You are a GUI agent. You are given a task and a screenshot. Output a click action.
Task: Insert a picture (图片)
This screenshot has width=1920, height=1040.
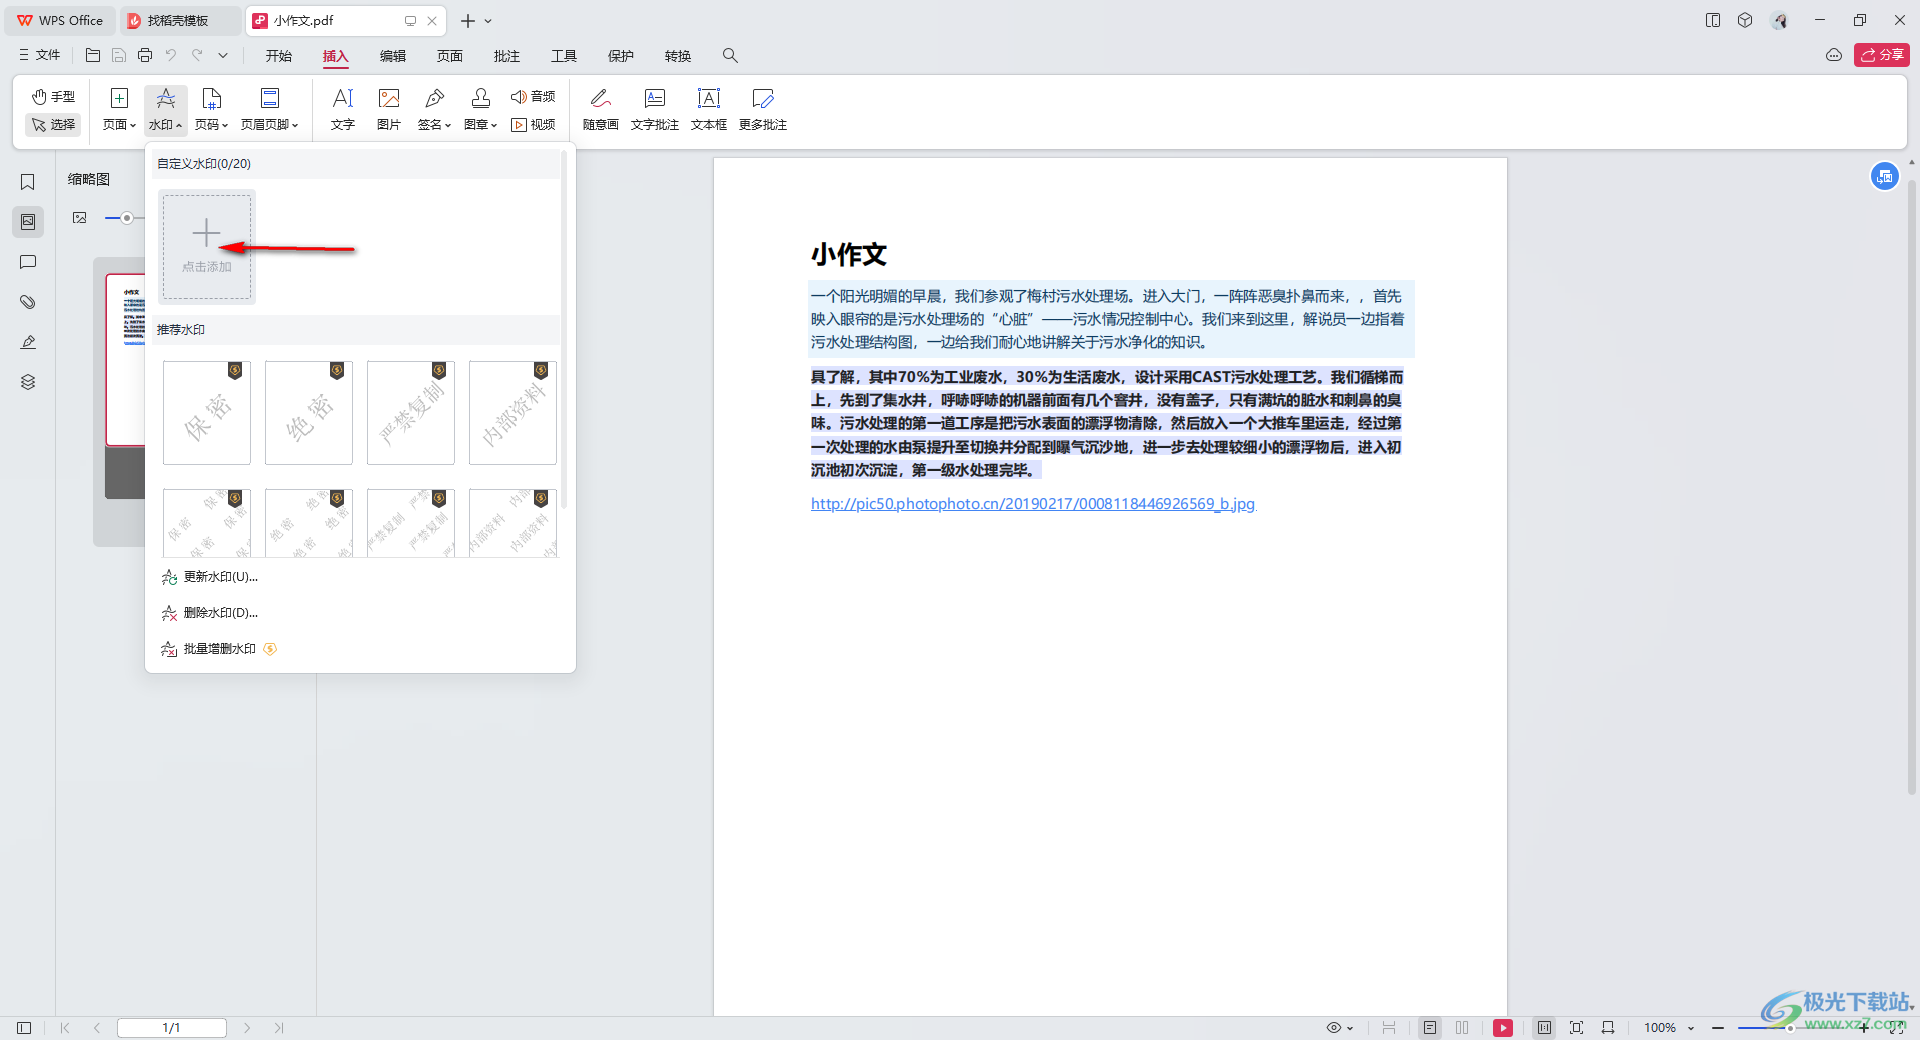(389, 110)
